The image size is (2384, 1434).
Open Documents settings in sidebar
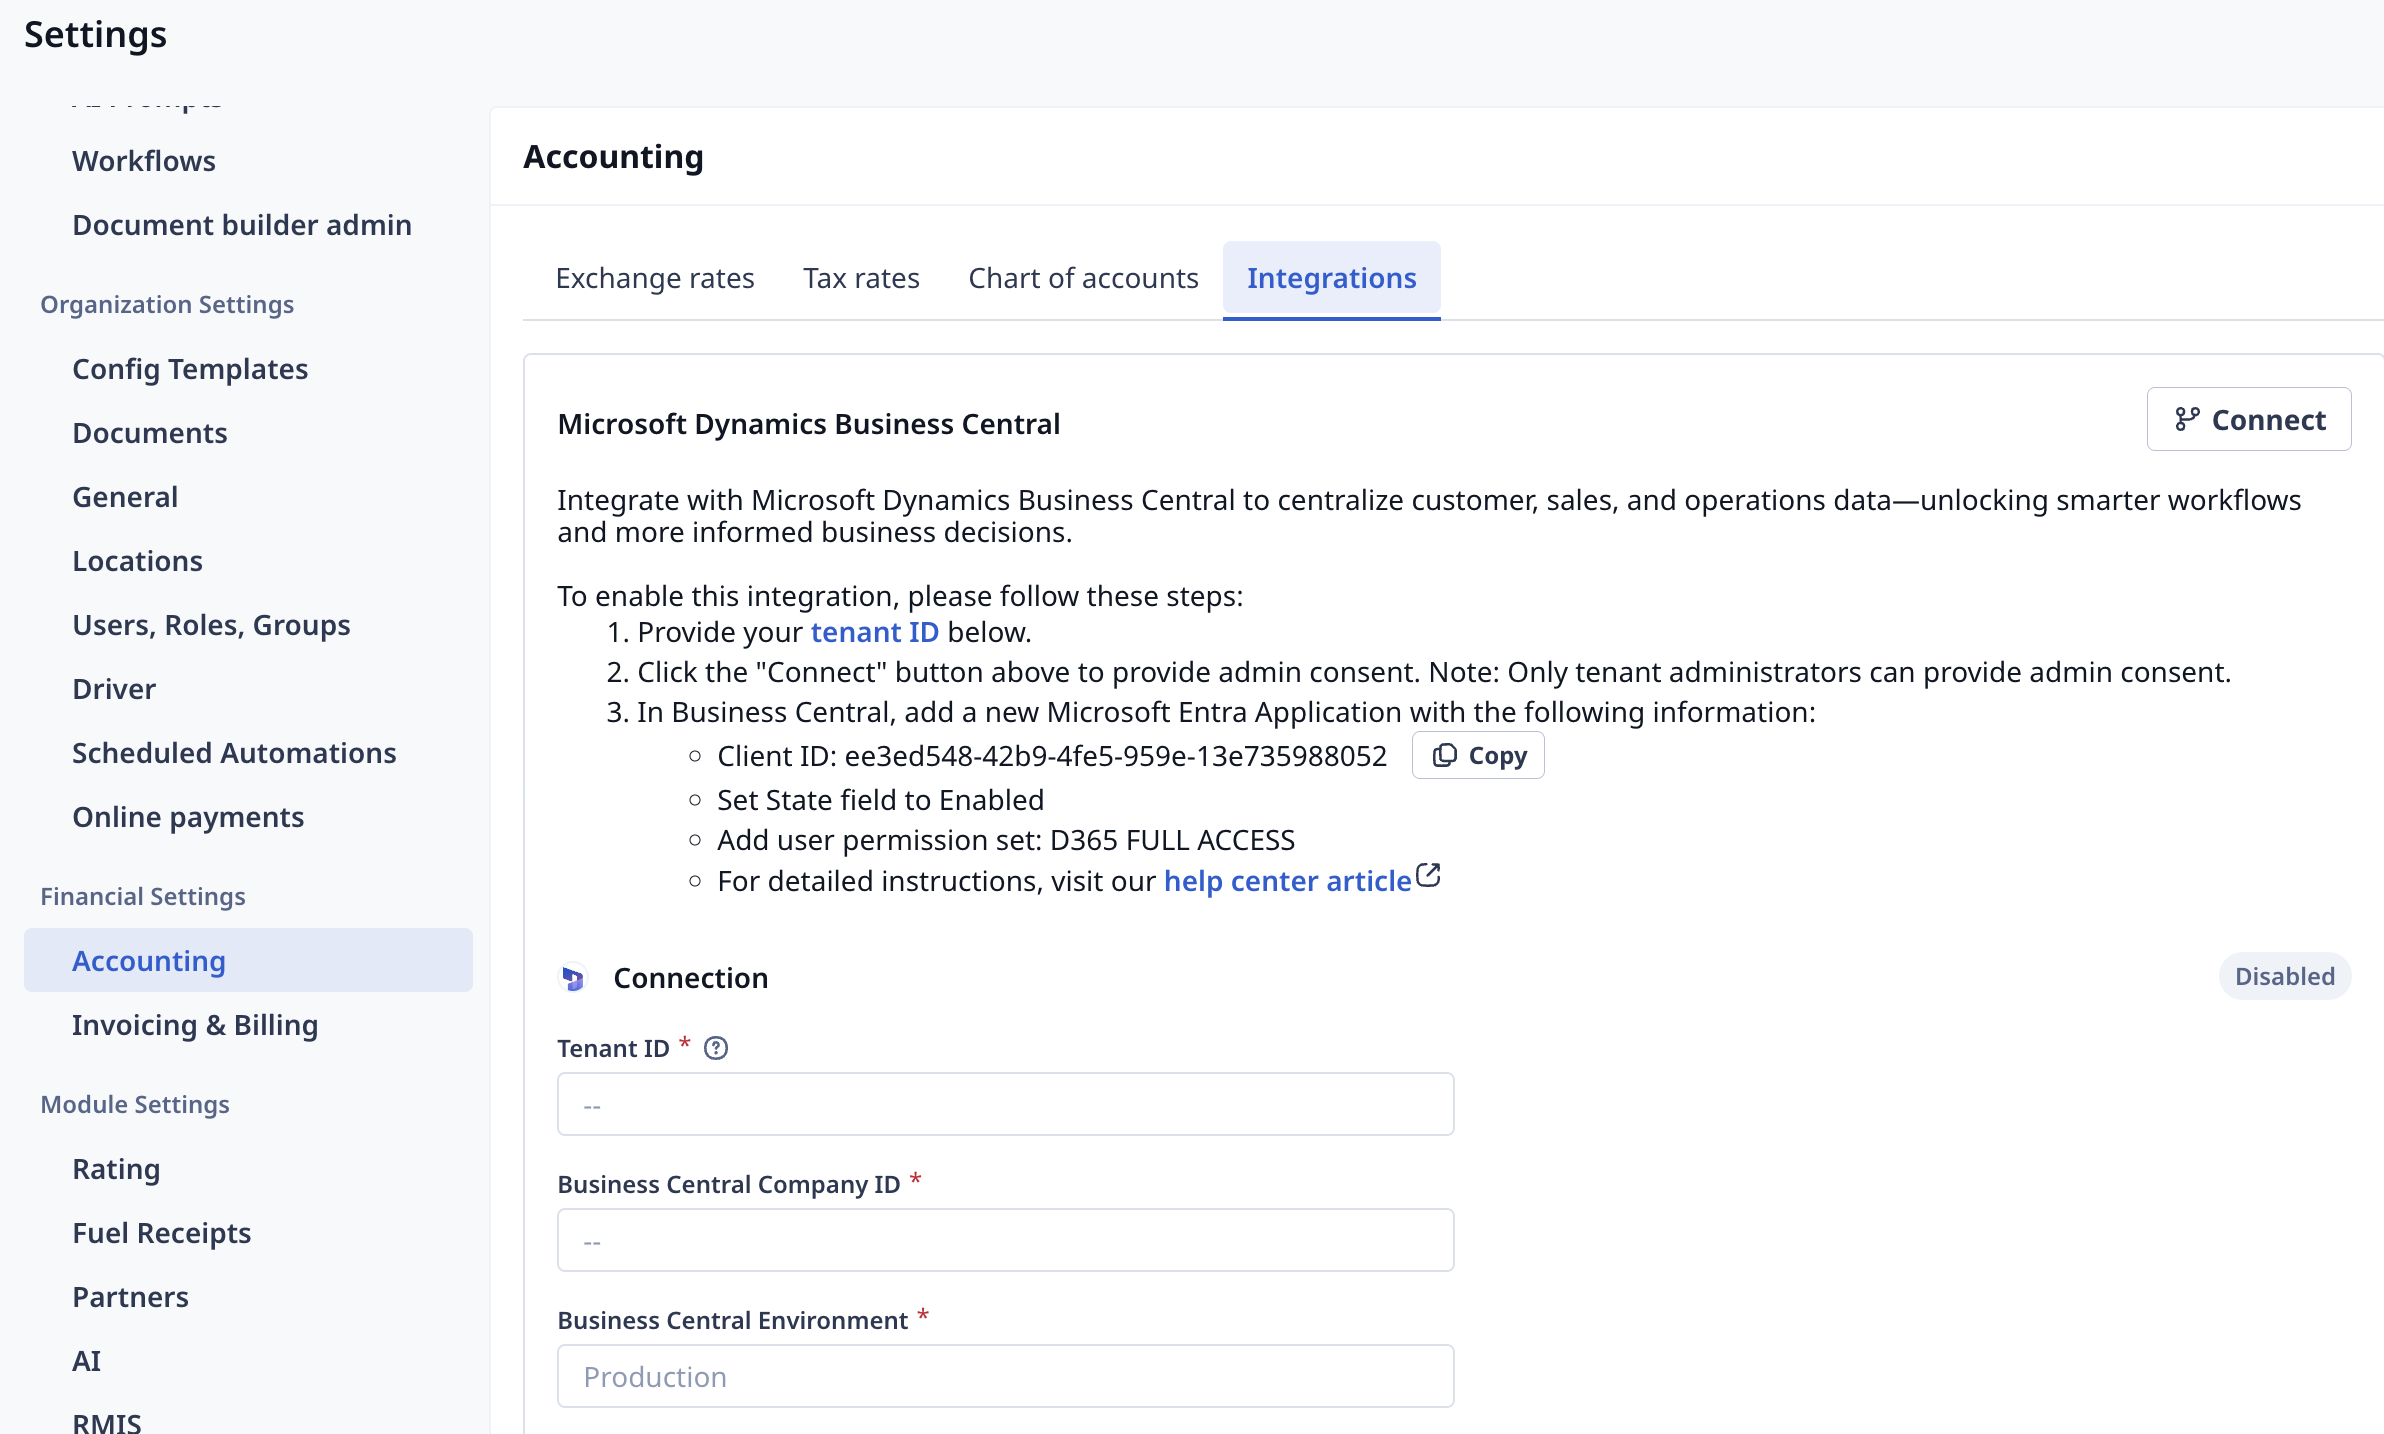(150, 433)
